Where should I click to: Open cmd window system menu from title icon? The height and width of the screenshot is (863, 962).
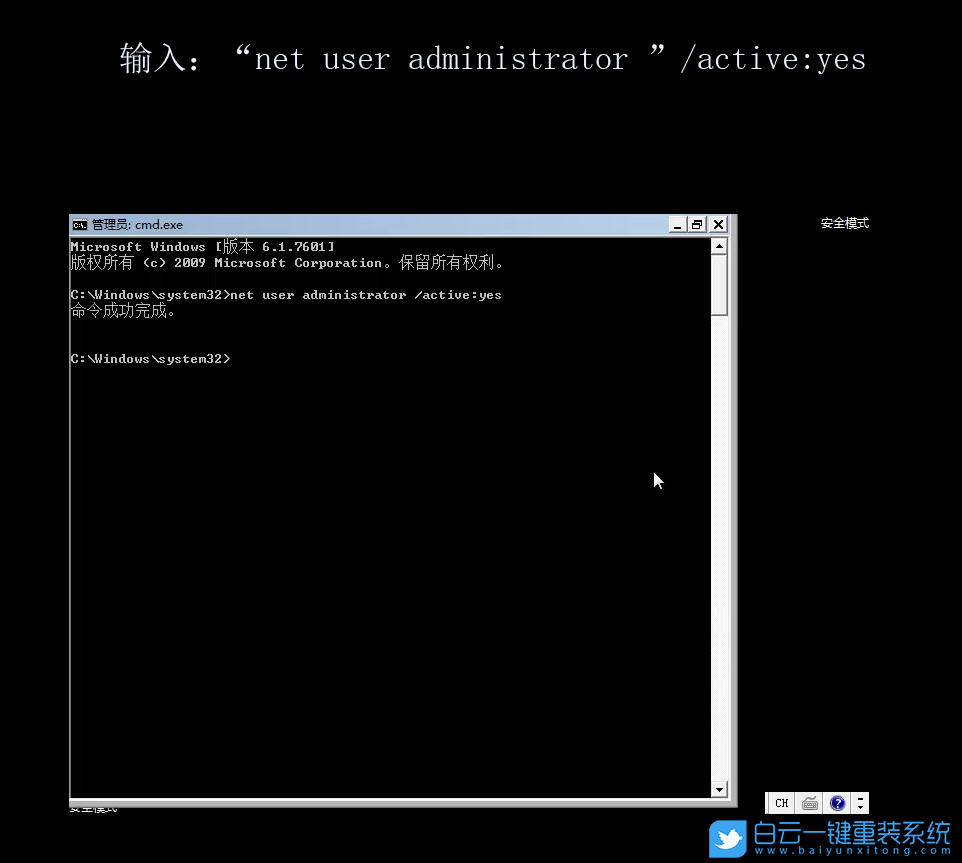(x=80, y=224)
